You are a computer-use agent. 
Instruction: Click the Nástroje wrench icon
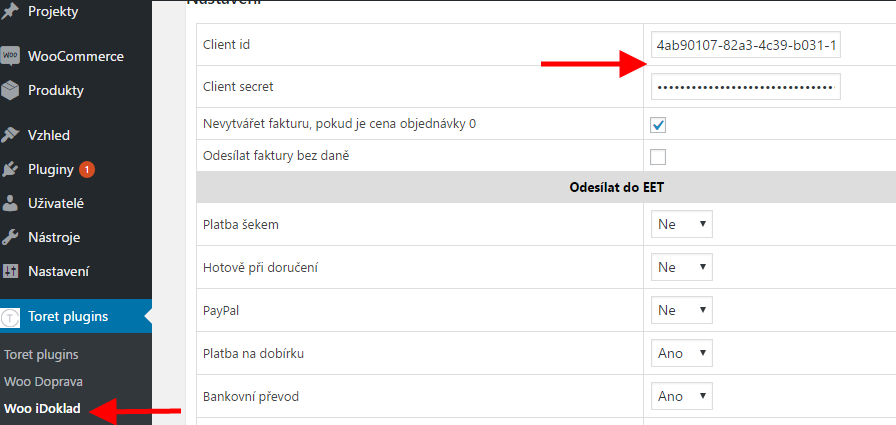tap(10, 237)
